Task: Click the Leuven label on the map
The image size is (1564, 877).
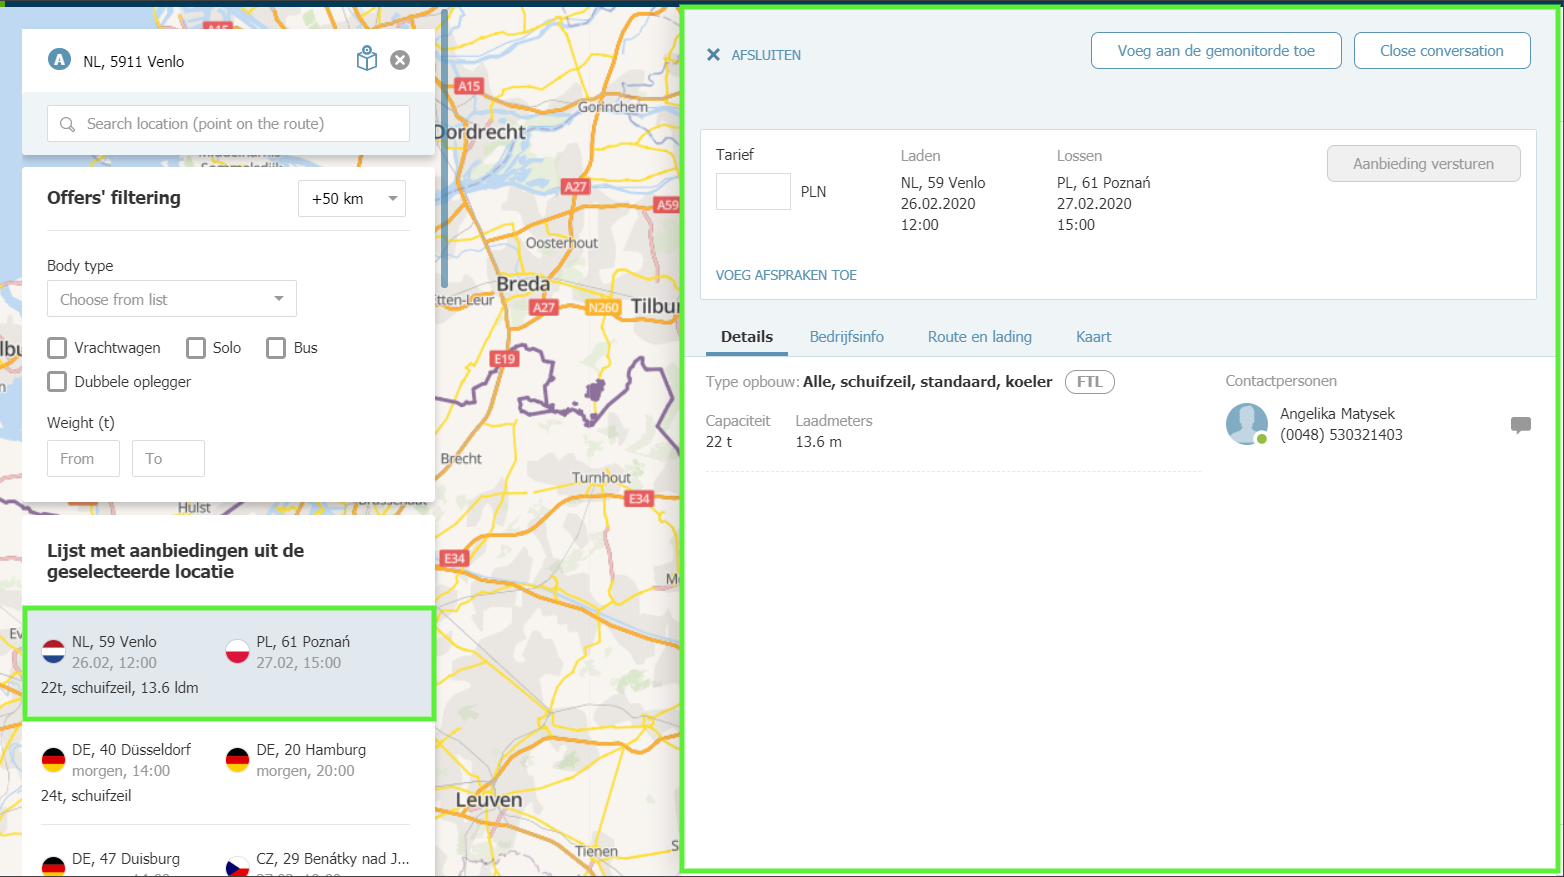Action: tap(489, 800)
